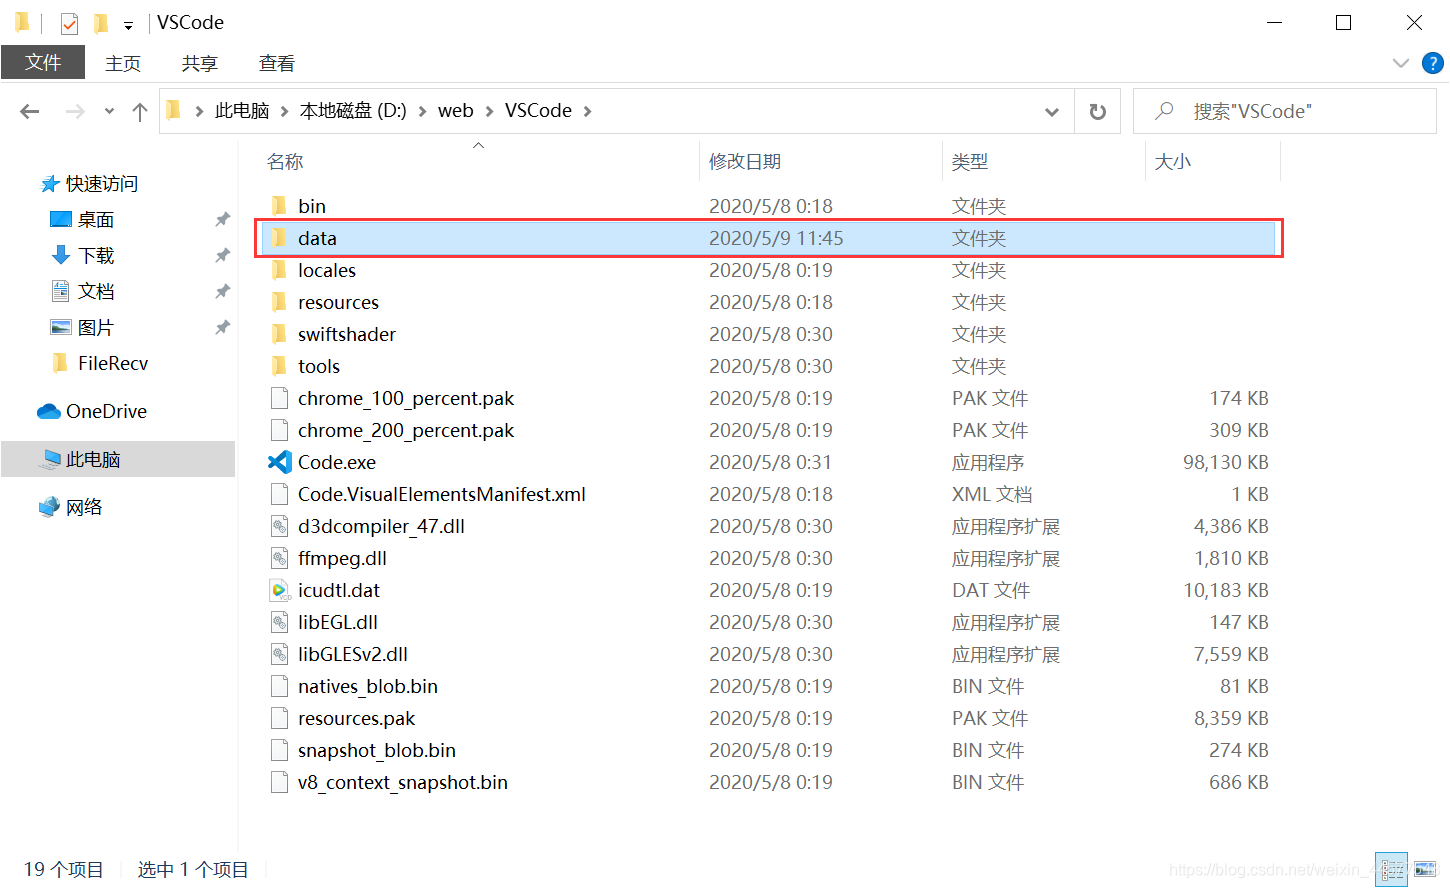Open recent locations dropdown arrow

pyautogui.click(x=109, y=111)
